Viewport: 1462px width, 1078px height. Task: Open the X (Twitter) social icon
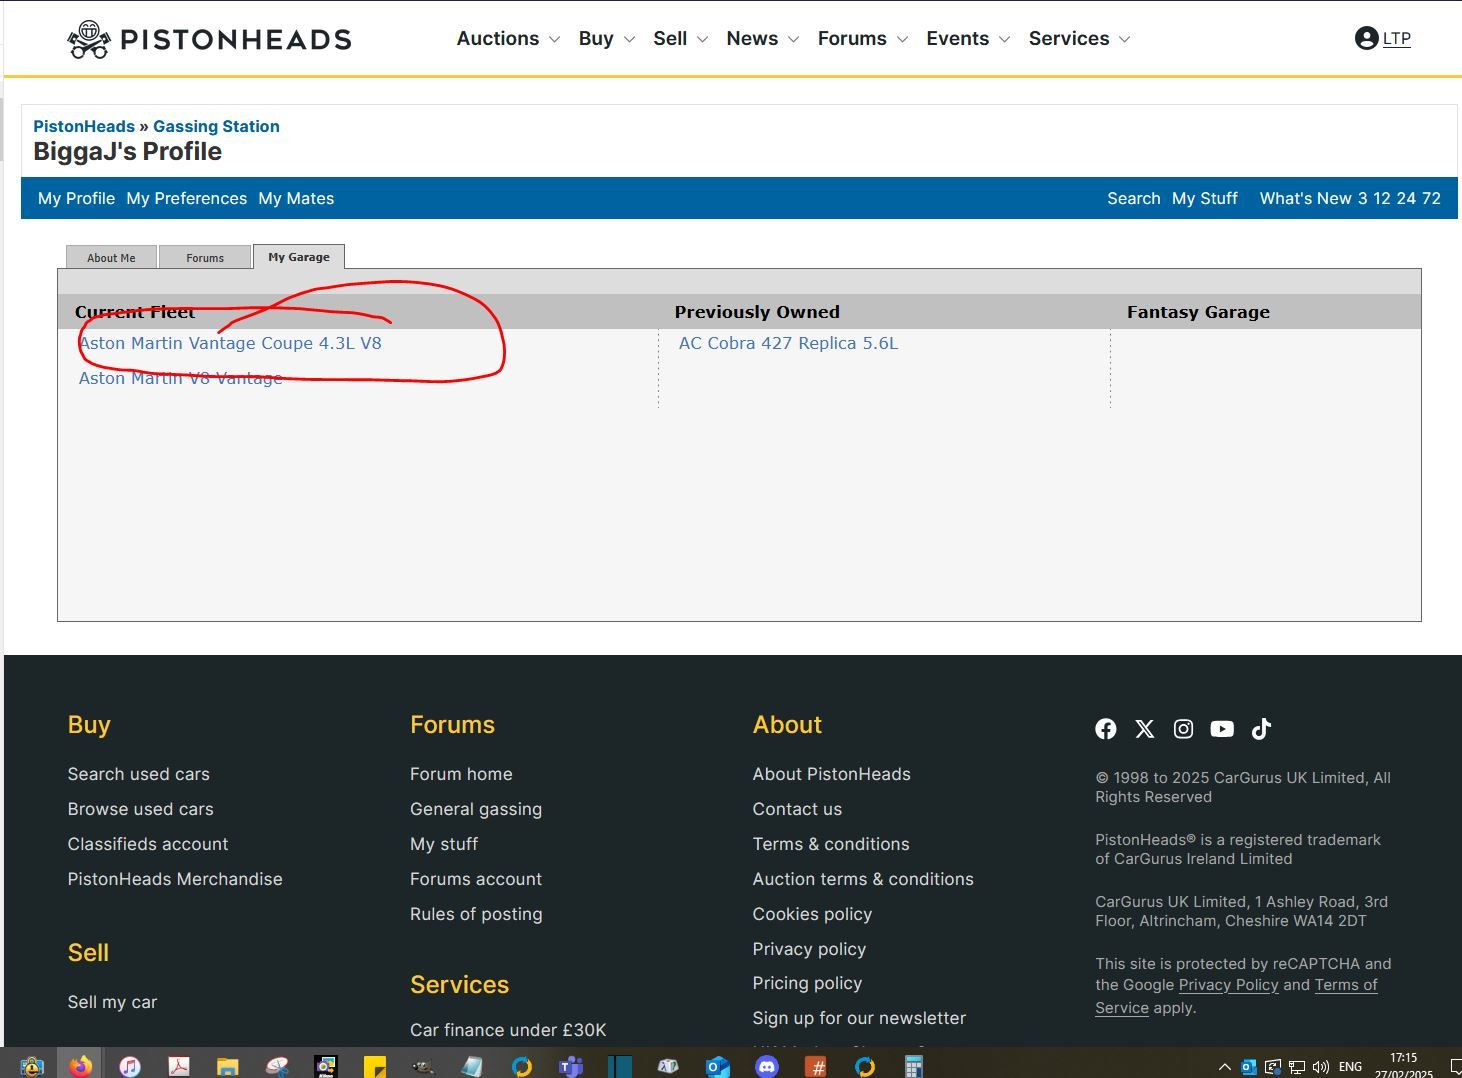click(1144, 729)
